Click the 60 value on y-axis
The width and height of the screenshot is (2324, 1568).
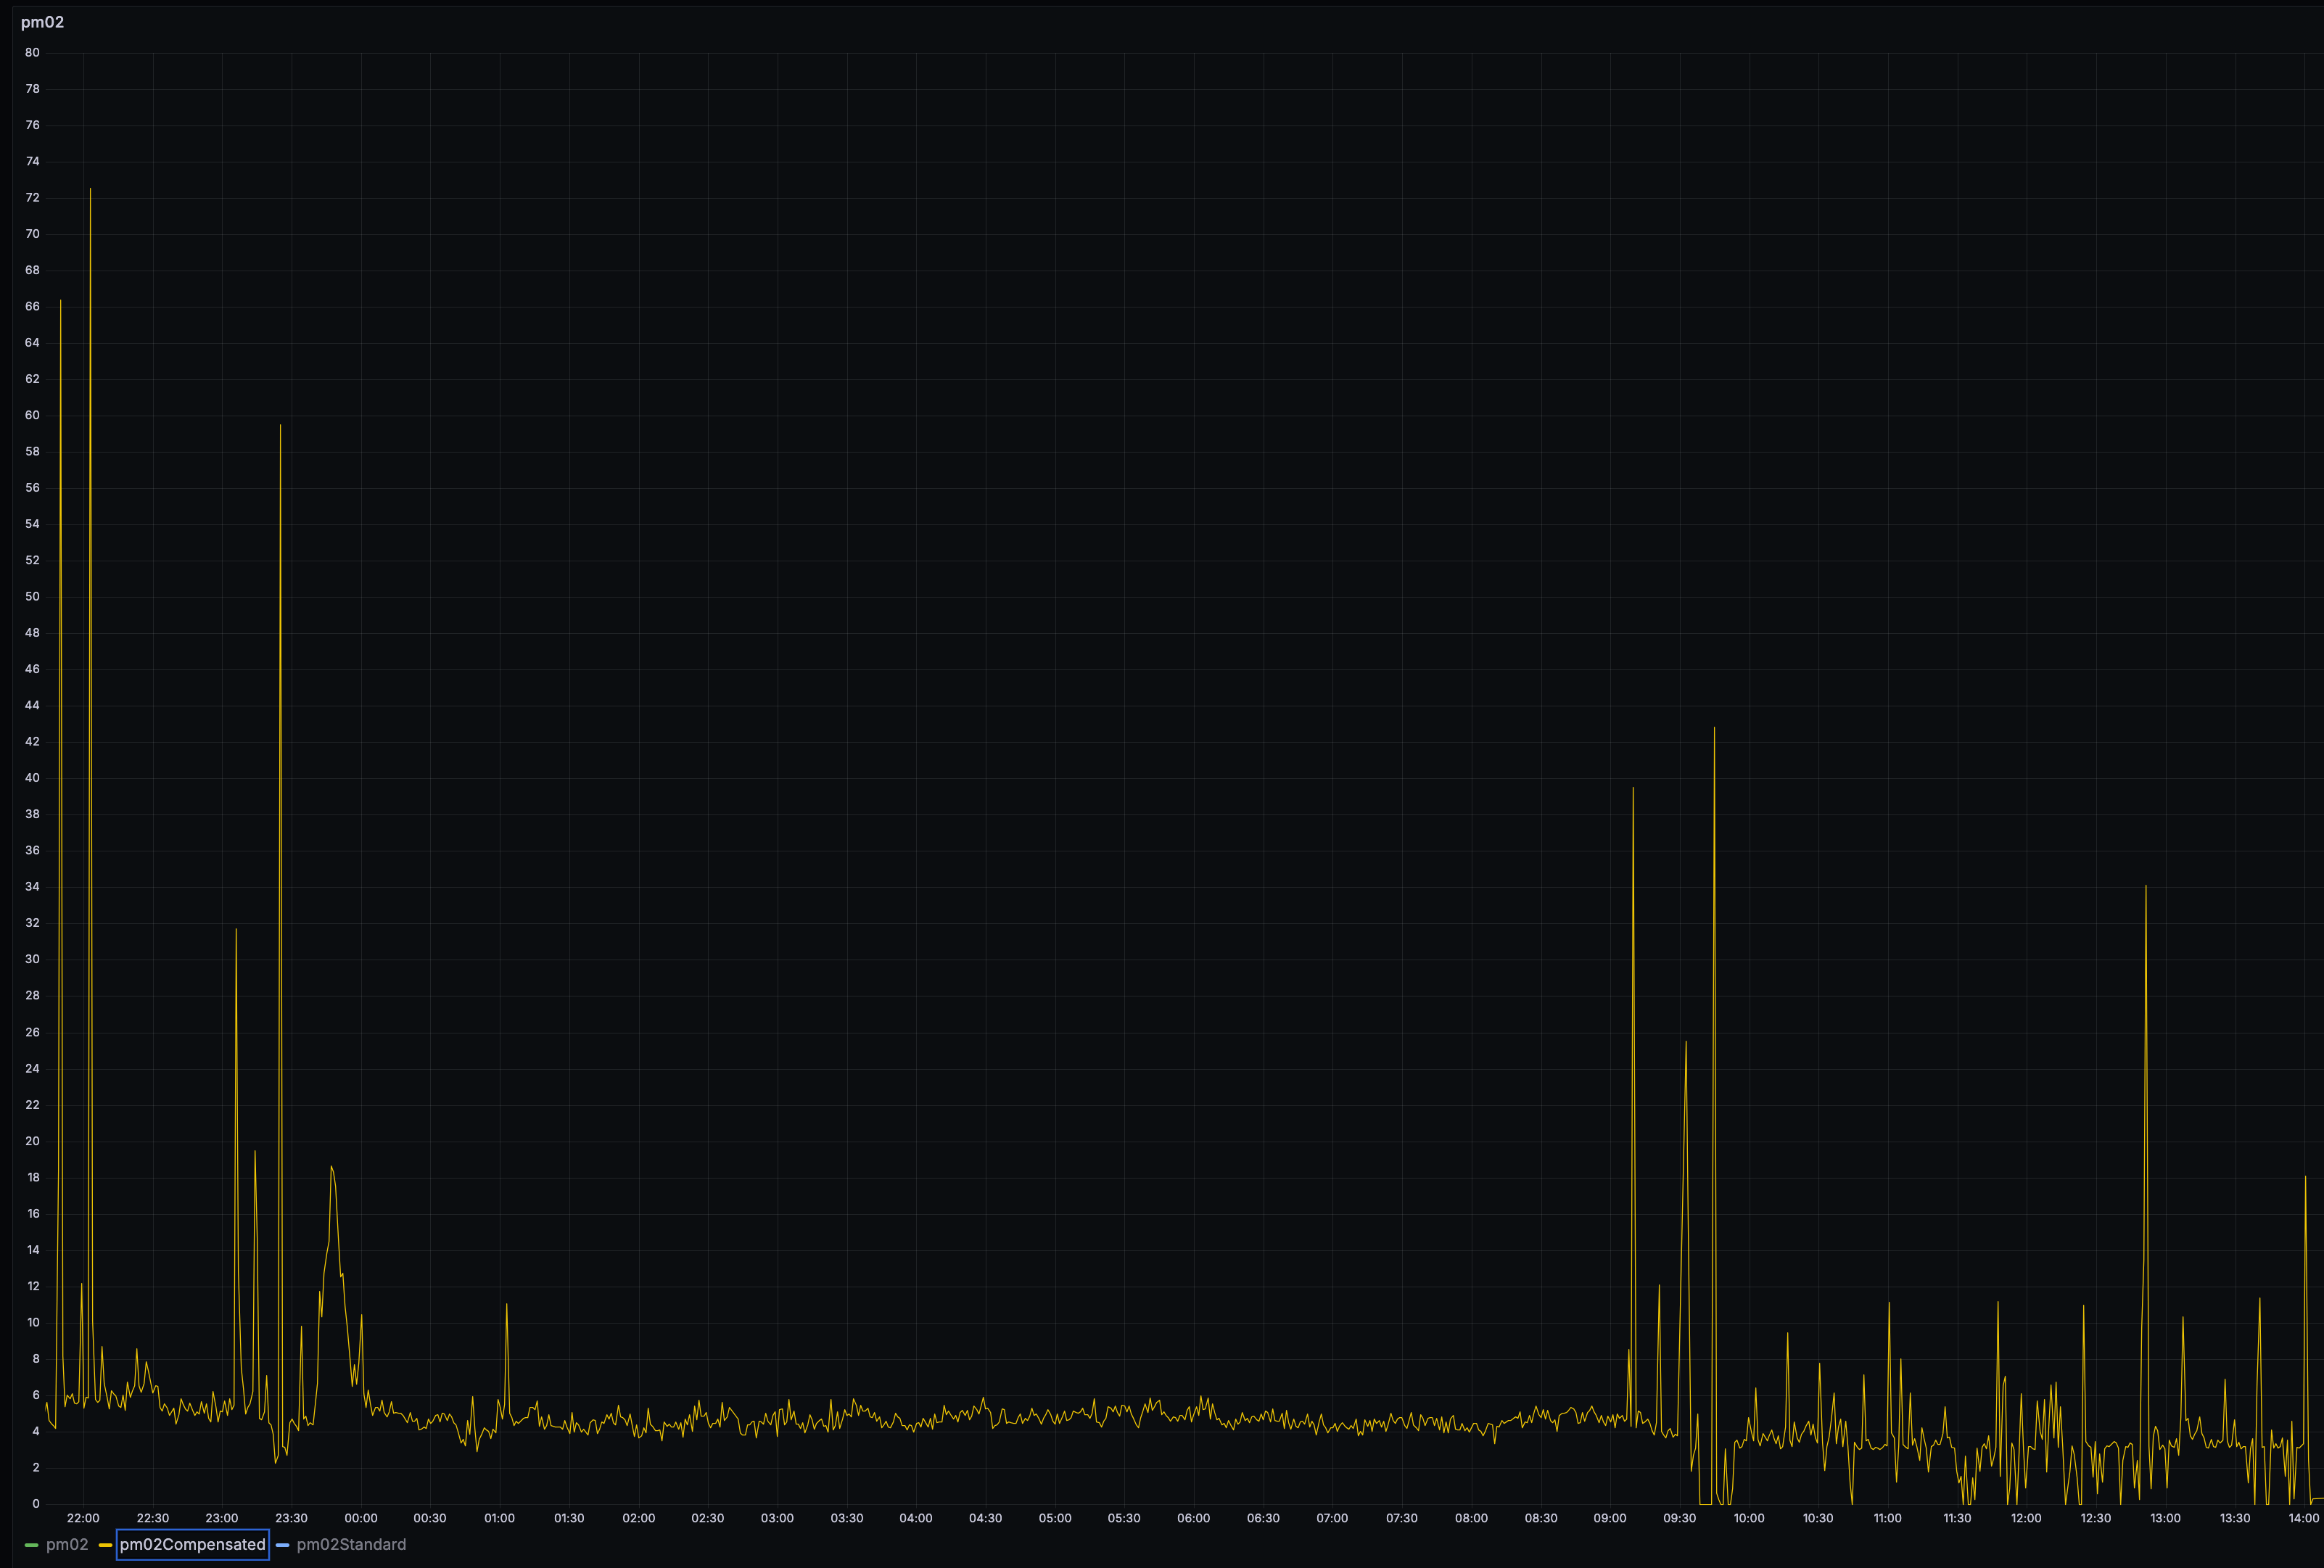tap(33, 415)
